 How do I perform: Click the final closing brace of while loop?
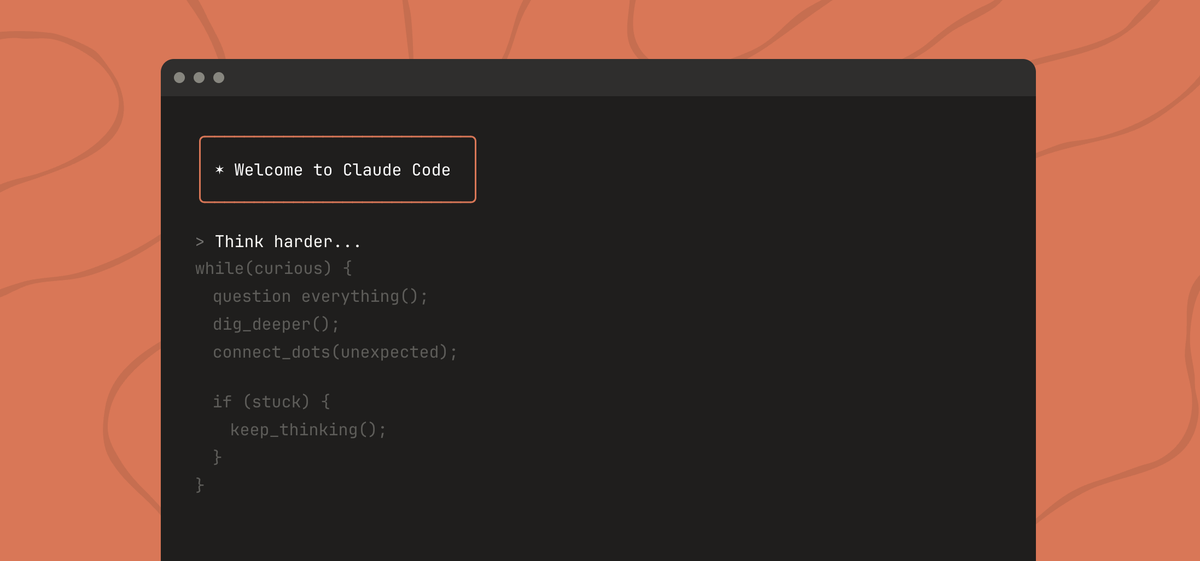(200, 485)
